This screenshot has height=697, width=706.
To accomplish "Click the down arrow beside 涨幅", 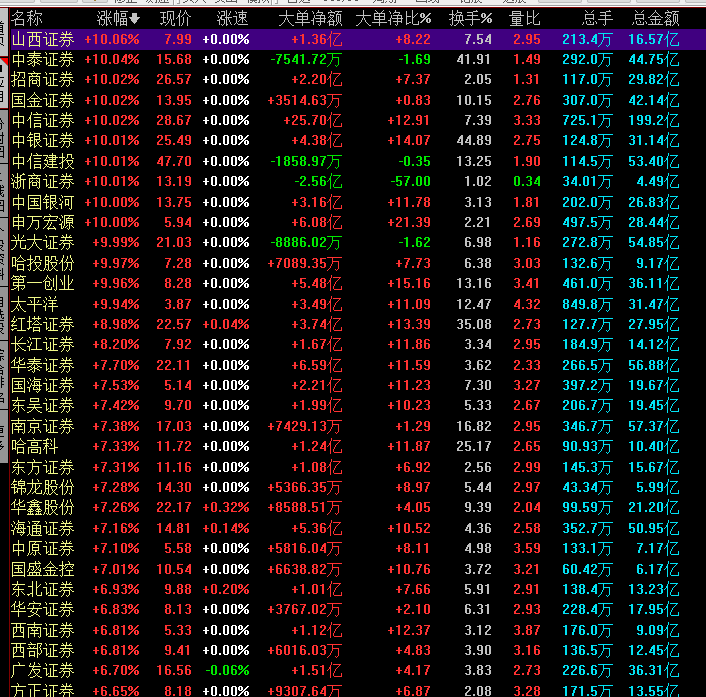I will (x=134, y=19).
